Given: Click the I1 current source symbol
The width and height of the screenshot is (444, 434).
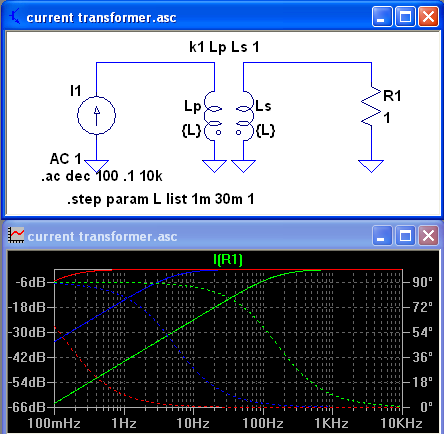Looking at the screenshot, I should [97, 115].
